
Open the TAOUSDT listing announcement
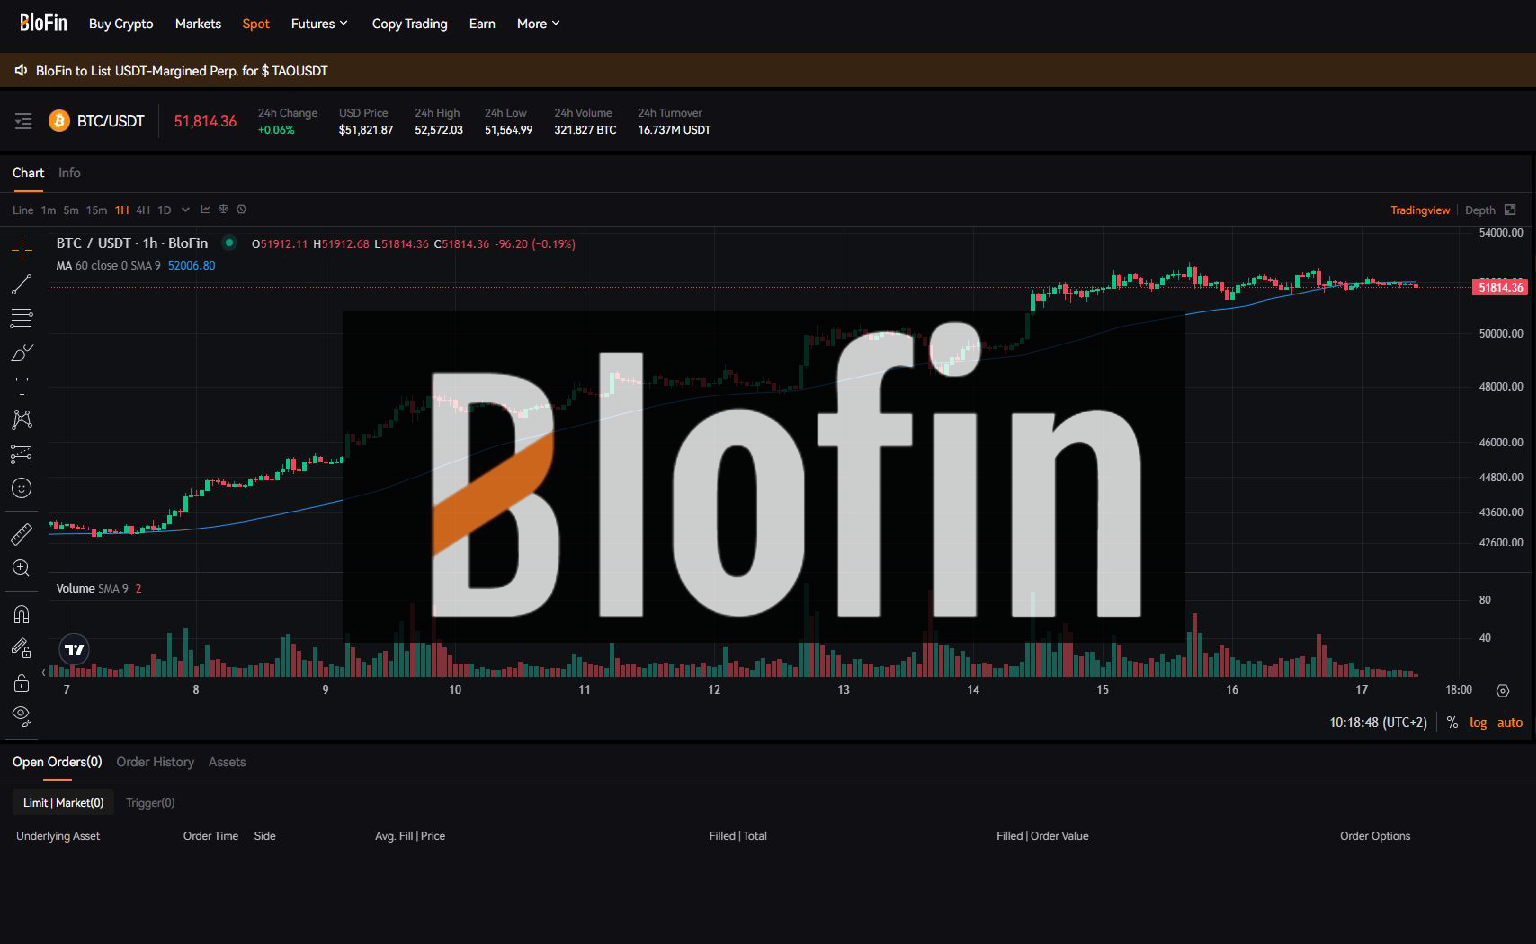coord(182,71)
